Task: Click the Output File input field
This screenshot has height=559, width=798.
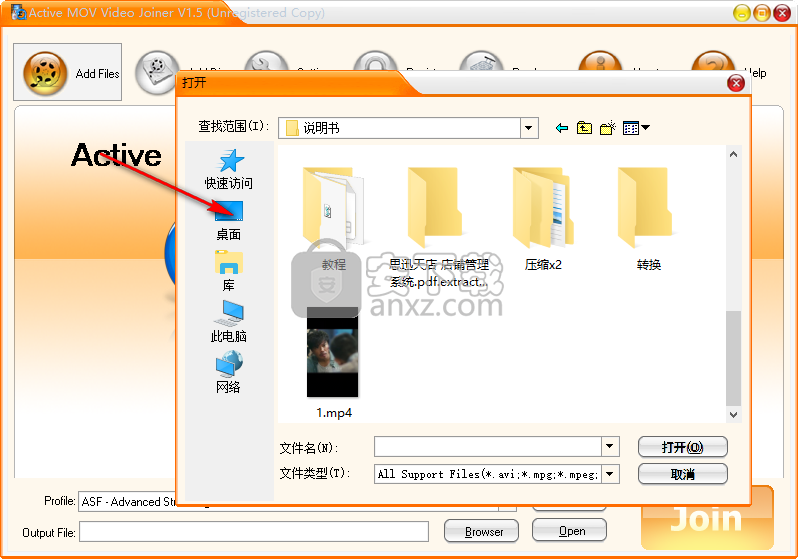Action: pos(253,532)
